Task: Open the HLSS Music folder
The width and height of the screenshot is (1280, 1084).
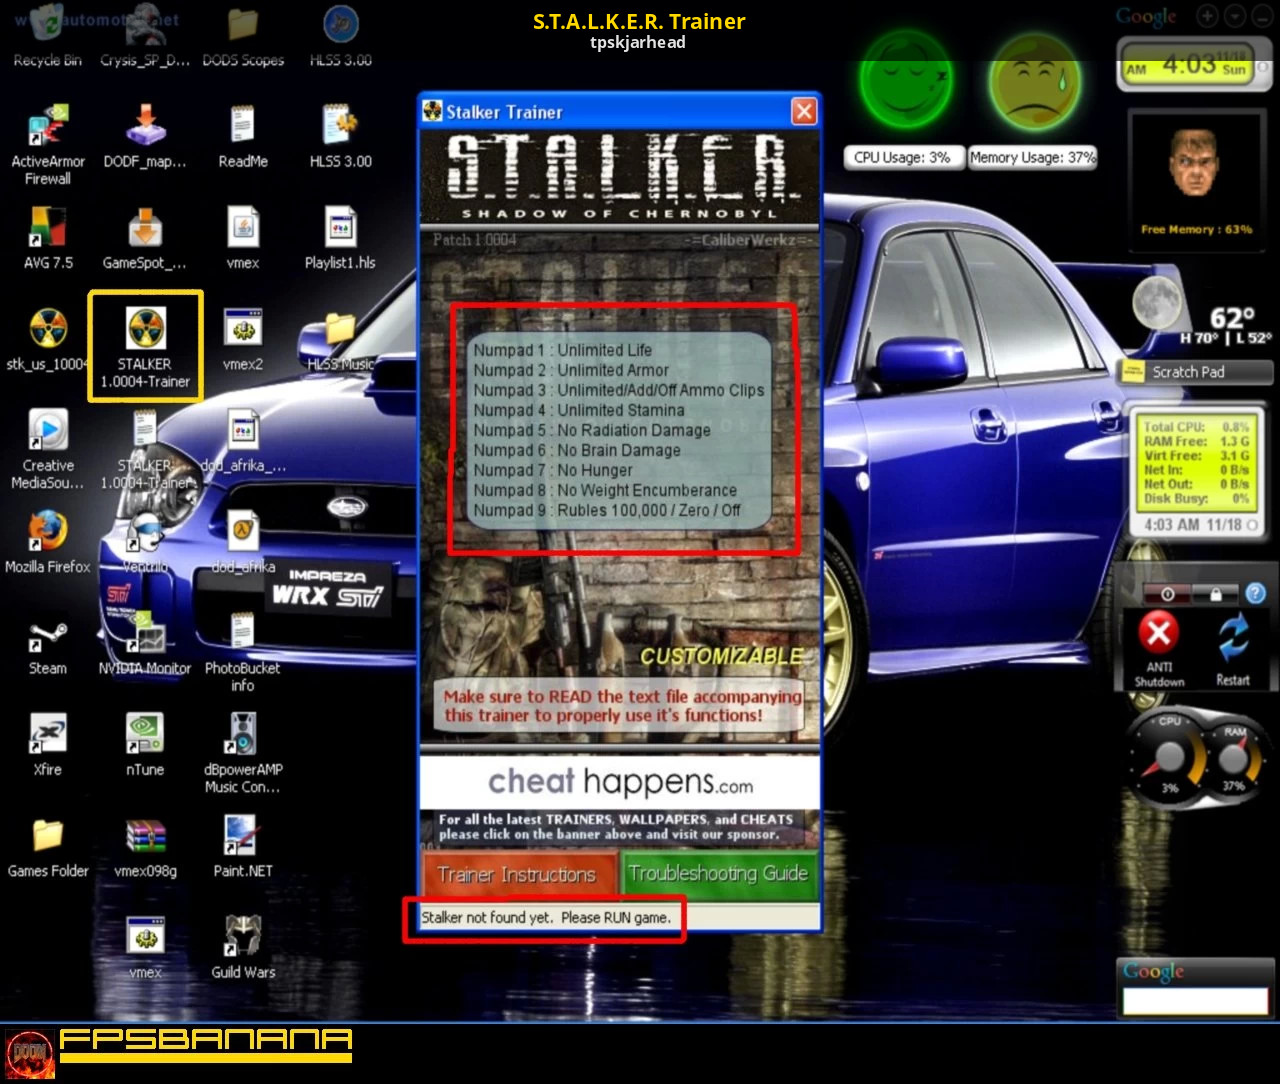Action: coord(340,342)
